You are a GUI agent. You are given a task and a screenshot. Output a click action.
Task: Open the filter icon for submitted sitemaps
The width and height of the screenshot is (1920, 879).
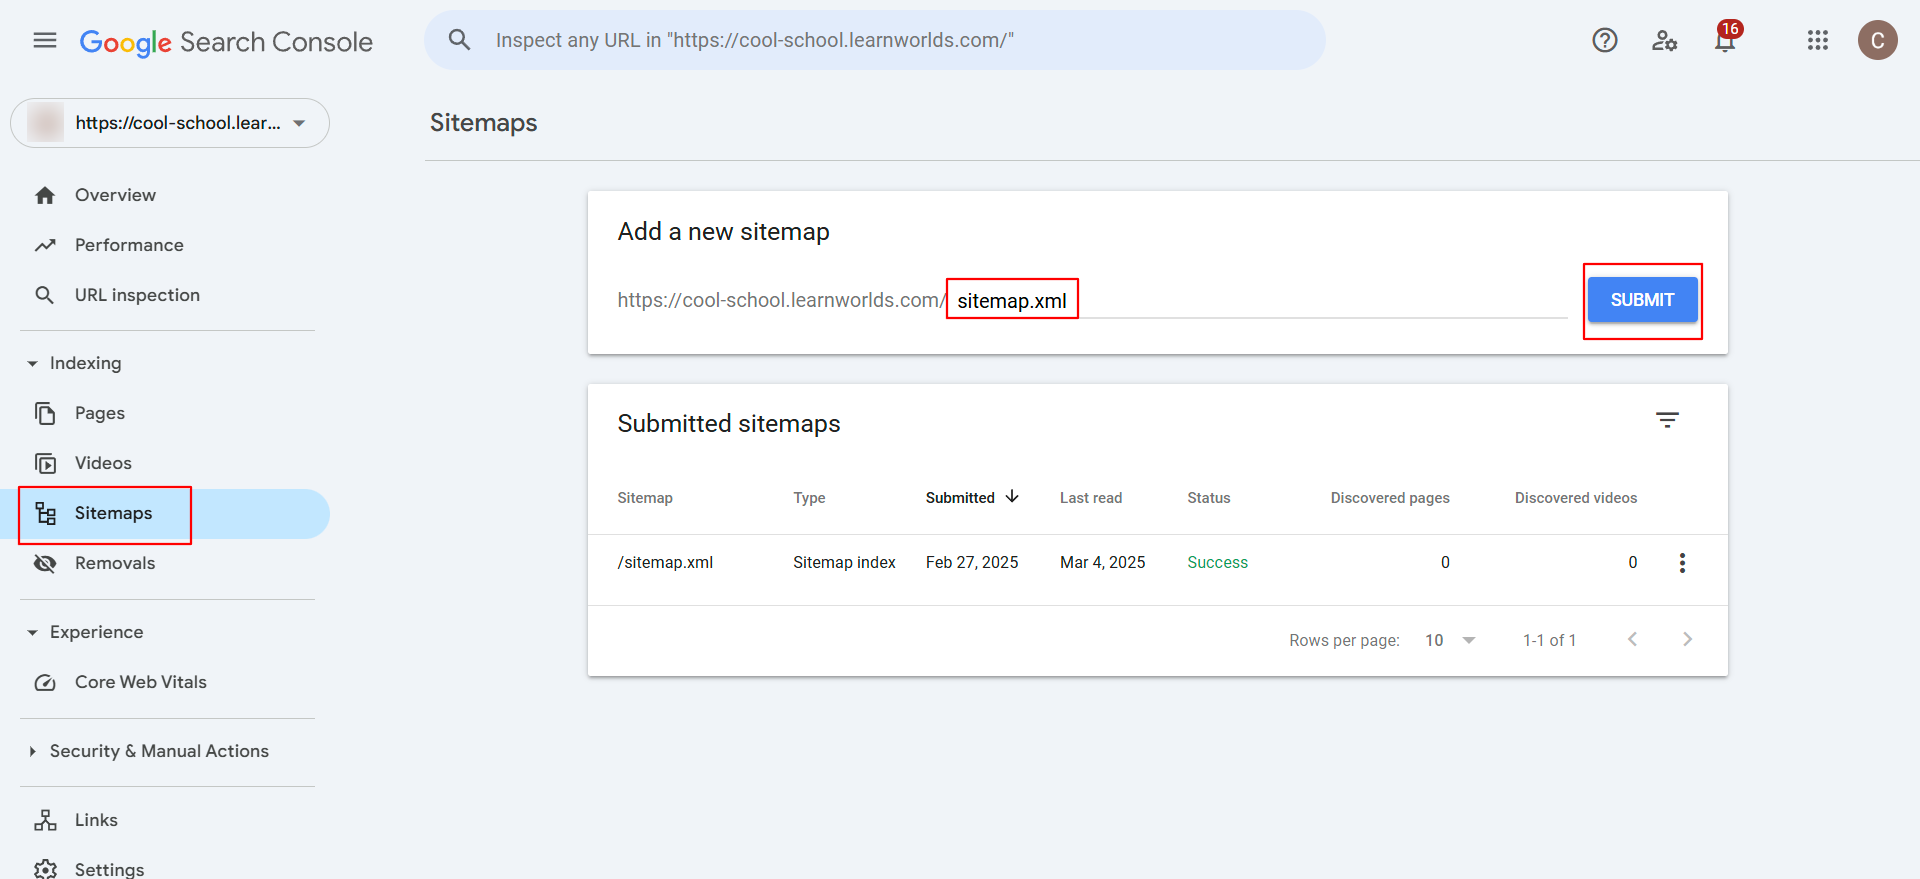click(1667, 420)
